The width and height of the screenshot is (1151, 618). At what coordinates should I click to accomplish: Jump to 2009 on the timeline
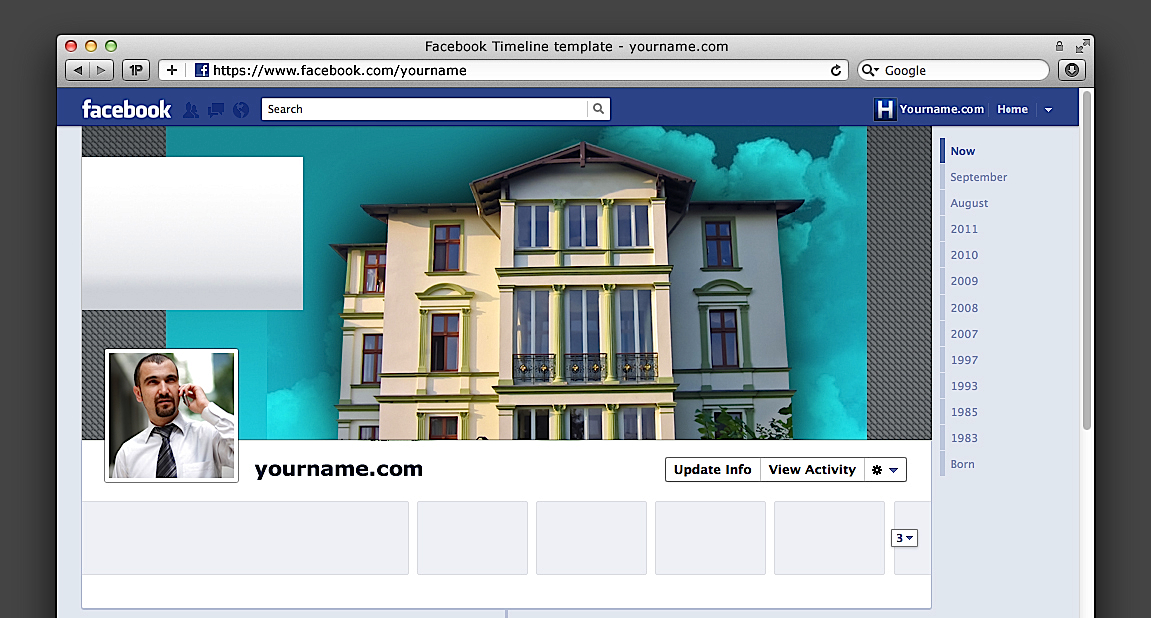tap(964, 281)
